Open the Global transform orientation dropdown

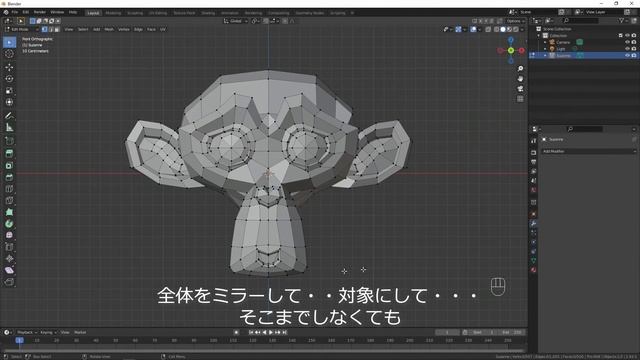pos(236,21)
